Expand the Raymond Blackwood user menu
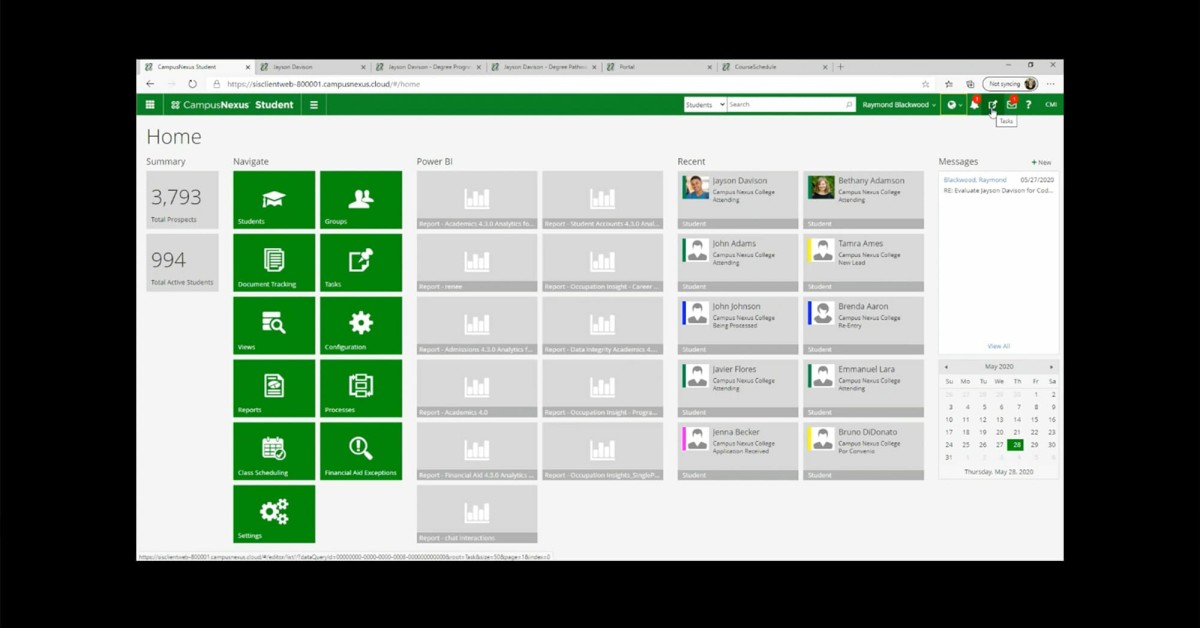 tap(899, 105)
